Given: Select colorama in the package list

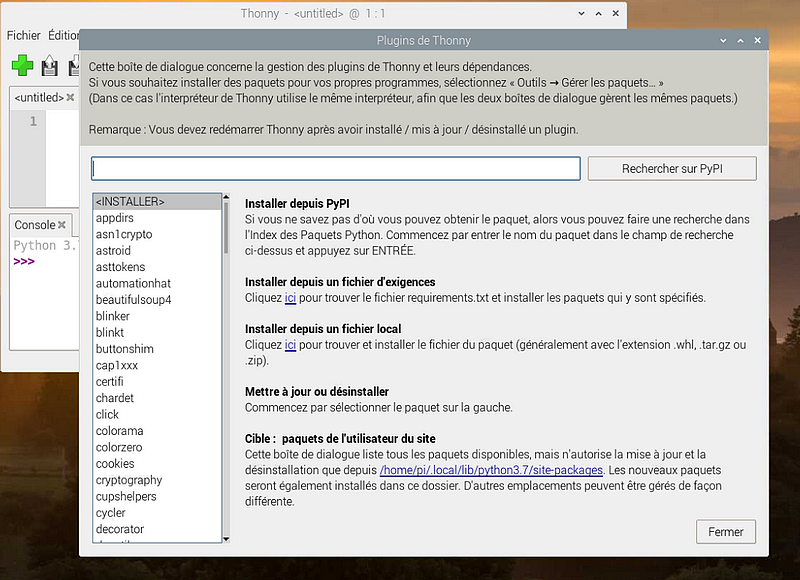Looking at the screenshot, I should tap(157, 431).
